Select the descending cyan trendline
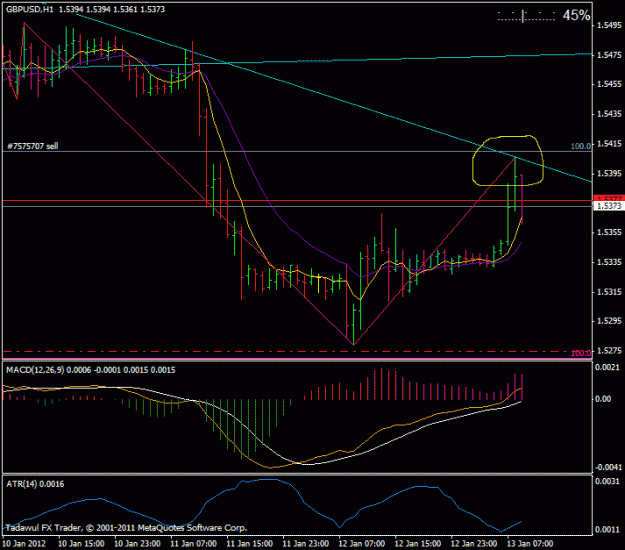The height and width of the screenshot is (550, 625). pos(333,98)
